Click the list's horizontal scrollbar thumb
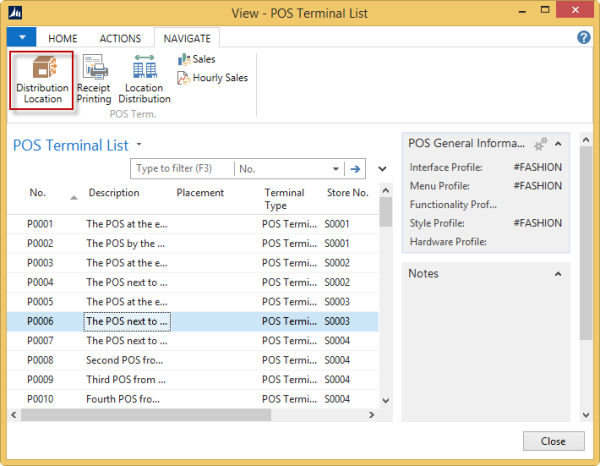This screenshot has height=466, width=600. click(x=146, y=415)
